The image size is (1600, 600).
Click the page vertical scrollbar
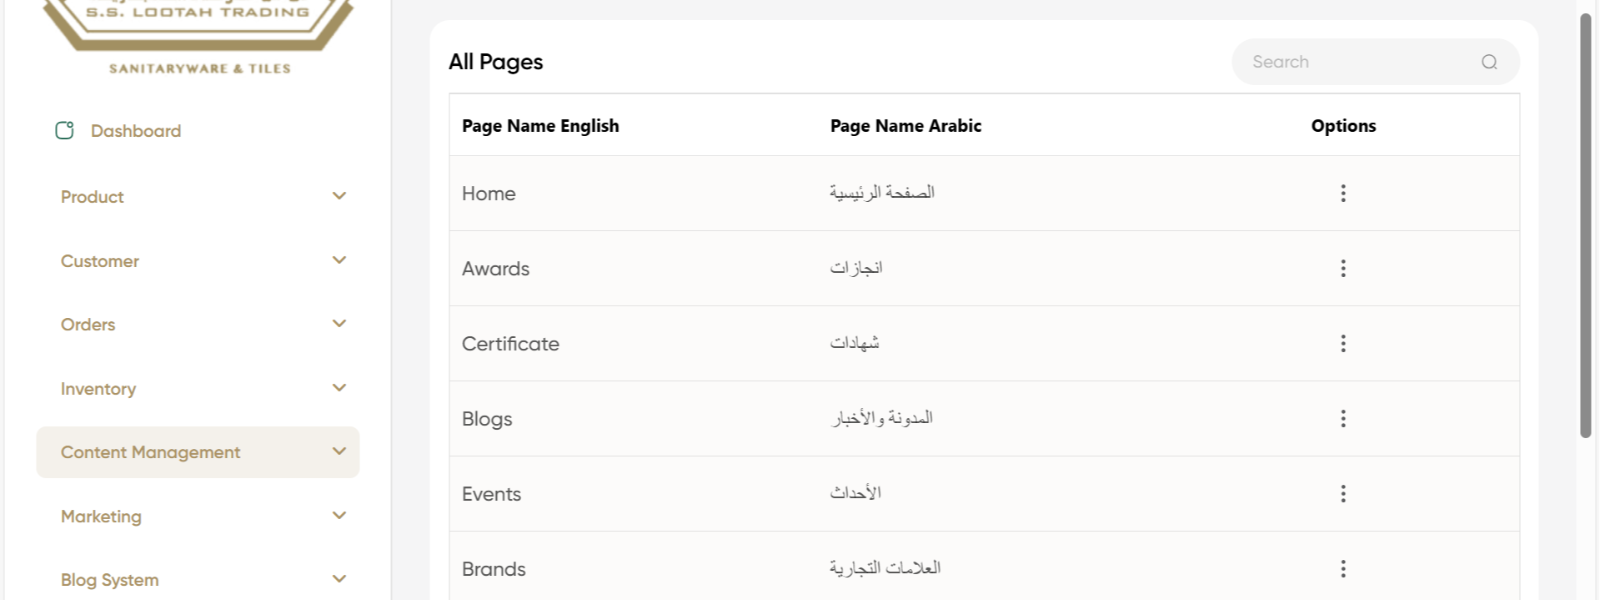point(1585,225)
